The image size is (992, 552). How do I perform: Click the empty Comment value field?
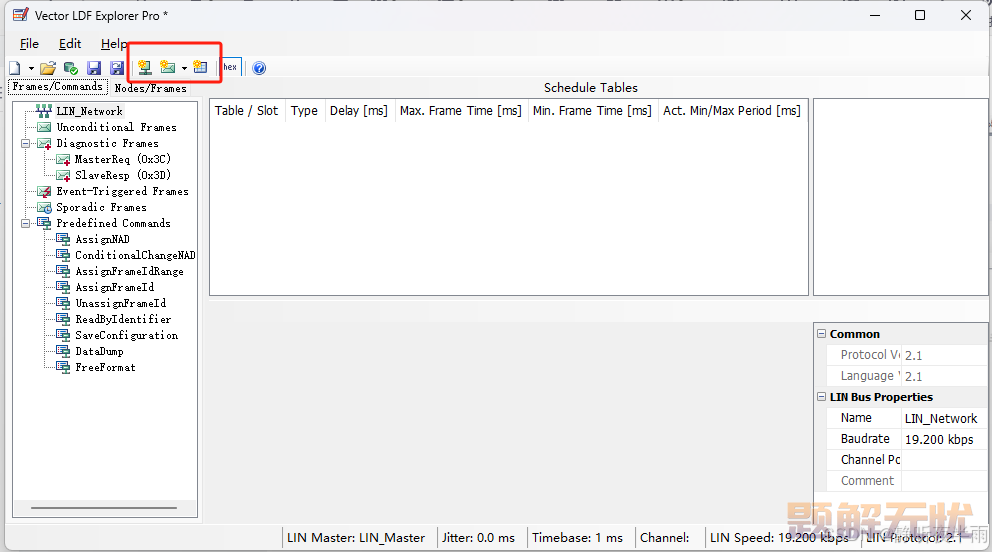point(945,481)
